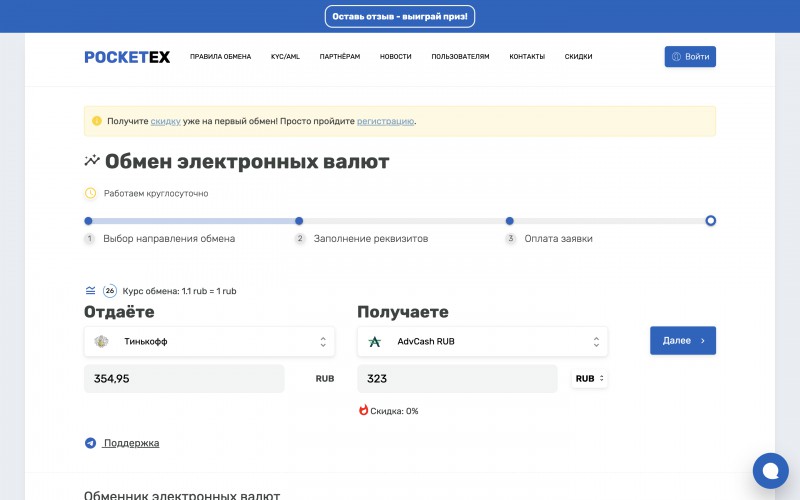Viewport: 800px width, 500px height.
Task: Focus the 354,95 amount input
Action: pos(184,379)
